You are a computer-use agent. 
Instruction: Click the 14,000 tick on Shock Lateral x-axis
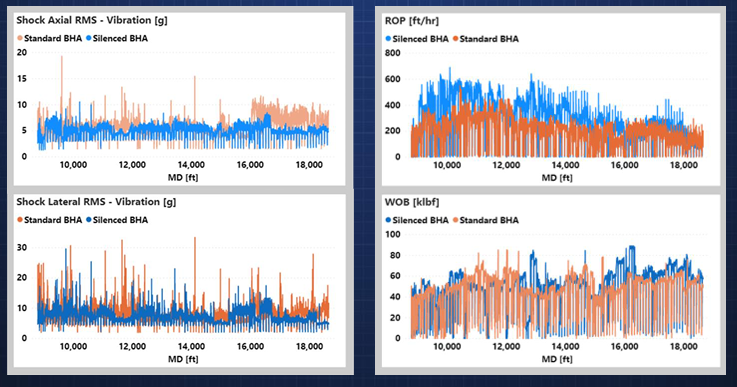click(191, 347)
